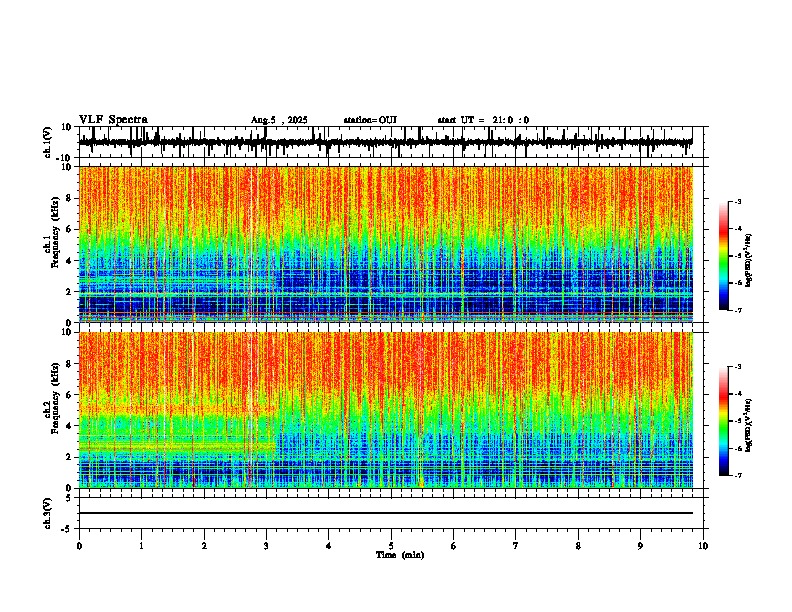This screenshot has height=612, width=792.
Task: Click the ch.2 spectrogram "6" kHz tick label
Action: pyautogui.click(x=69, y=395)
